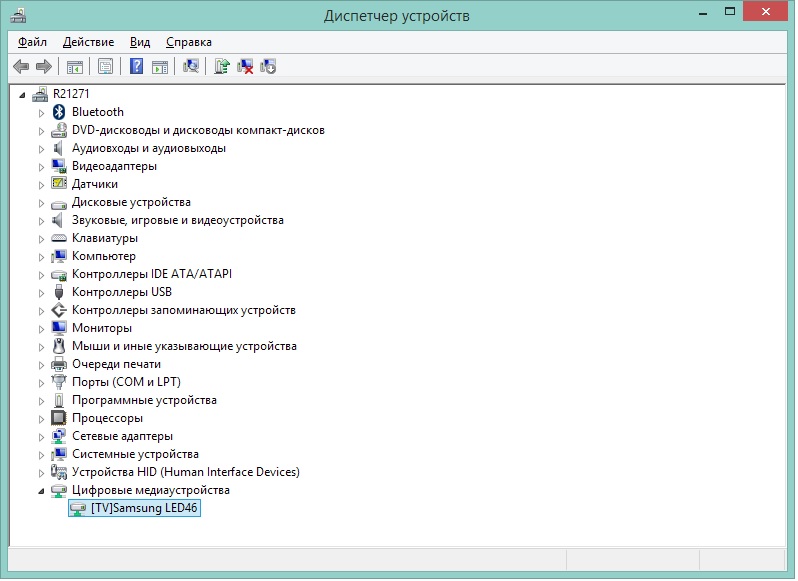Open the Properties toolbar icon
This screenshot has height=581, width=798.
pyautogui.click(x=105, y=67)
